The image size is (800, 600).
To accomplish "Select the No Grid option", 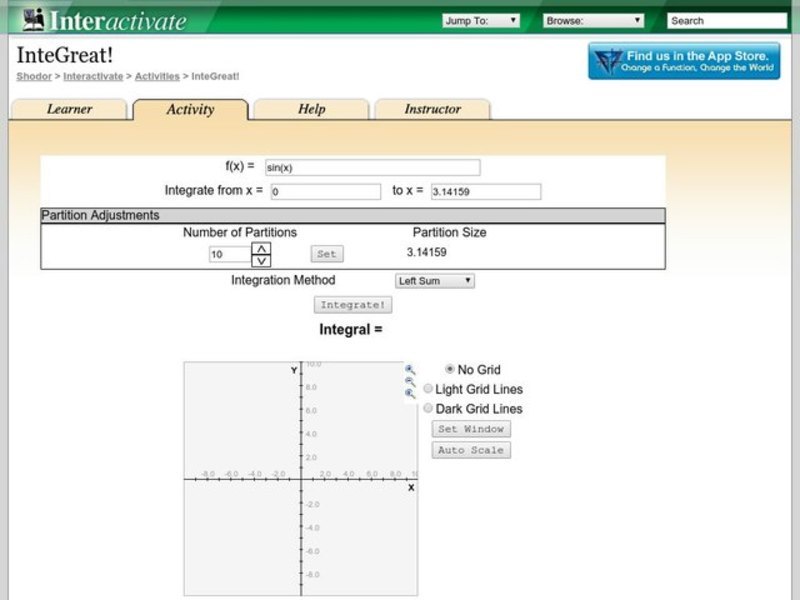I will (x=449, y=369).
